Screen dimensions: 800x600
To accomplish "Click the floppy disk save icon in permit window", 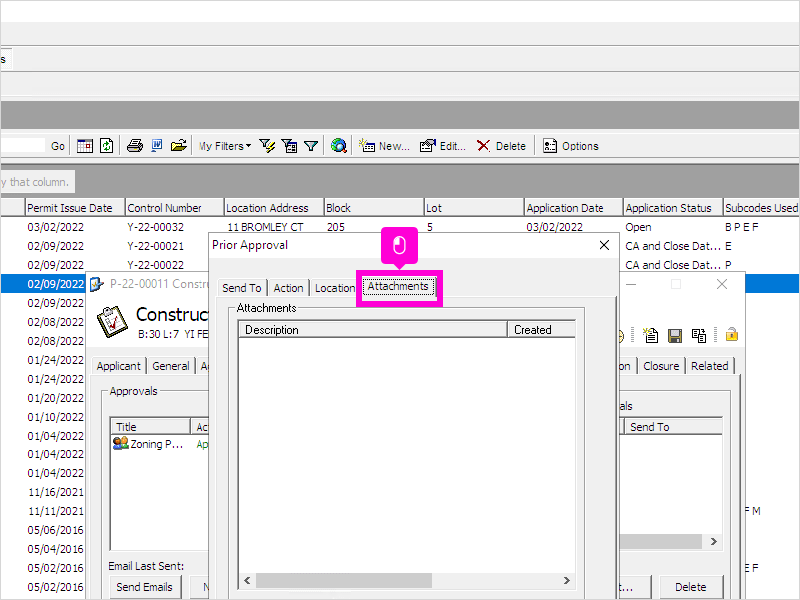I will pos(675,336).
